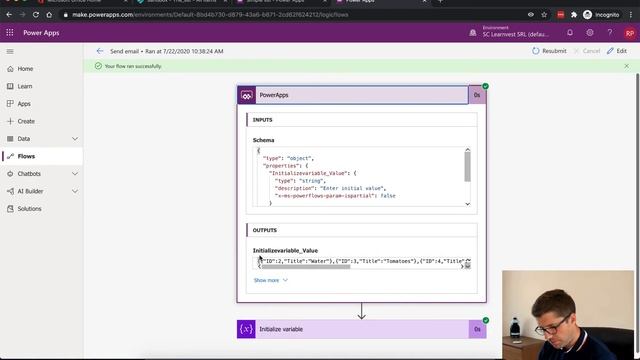Edit the flow
The image size is (640, 360).
click(617, 51)
